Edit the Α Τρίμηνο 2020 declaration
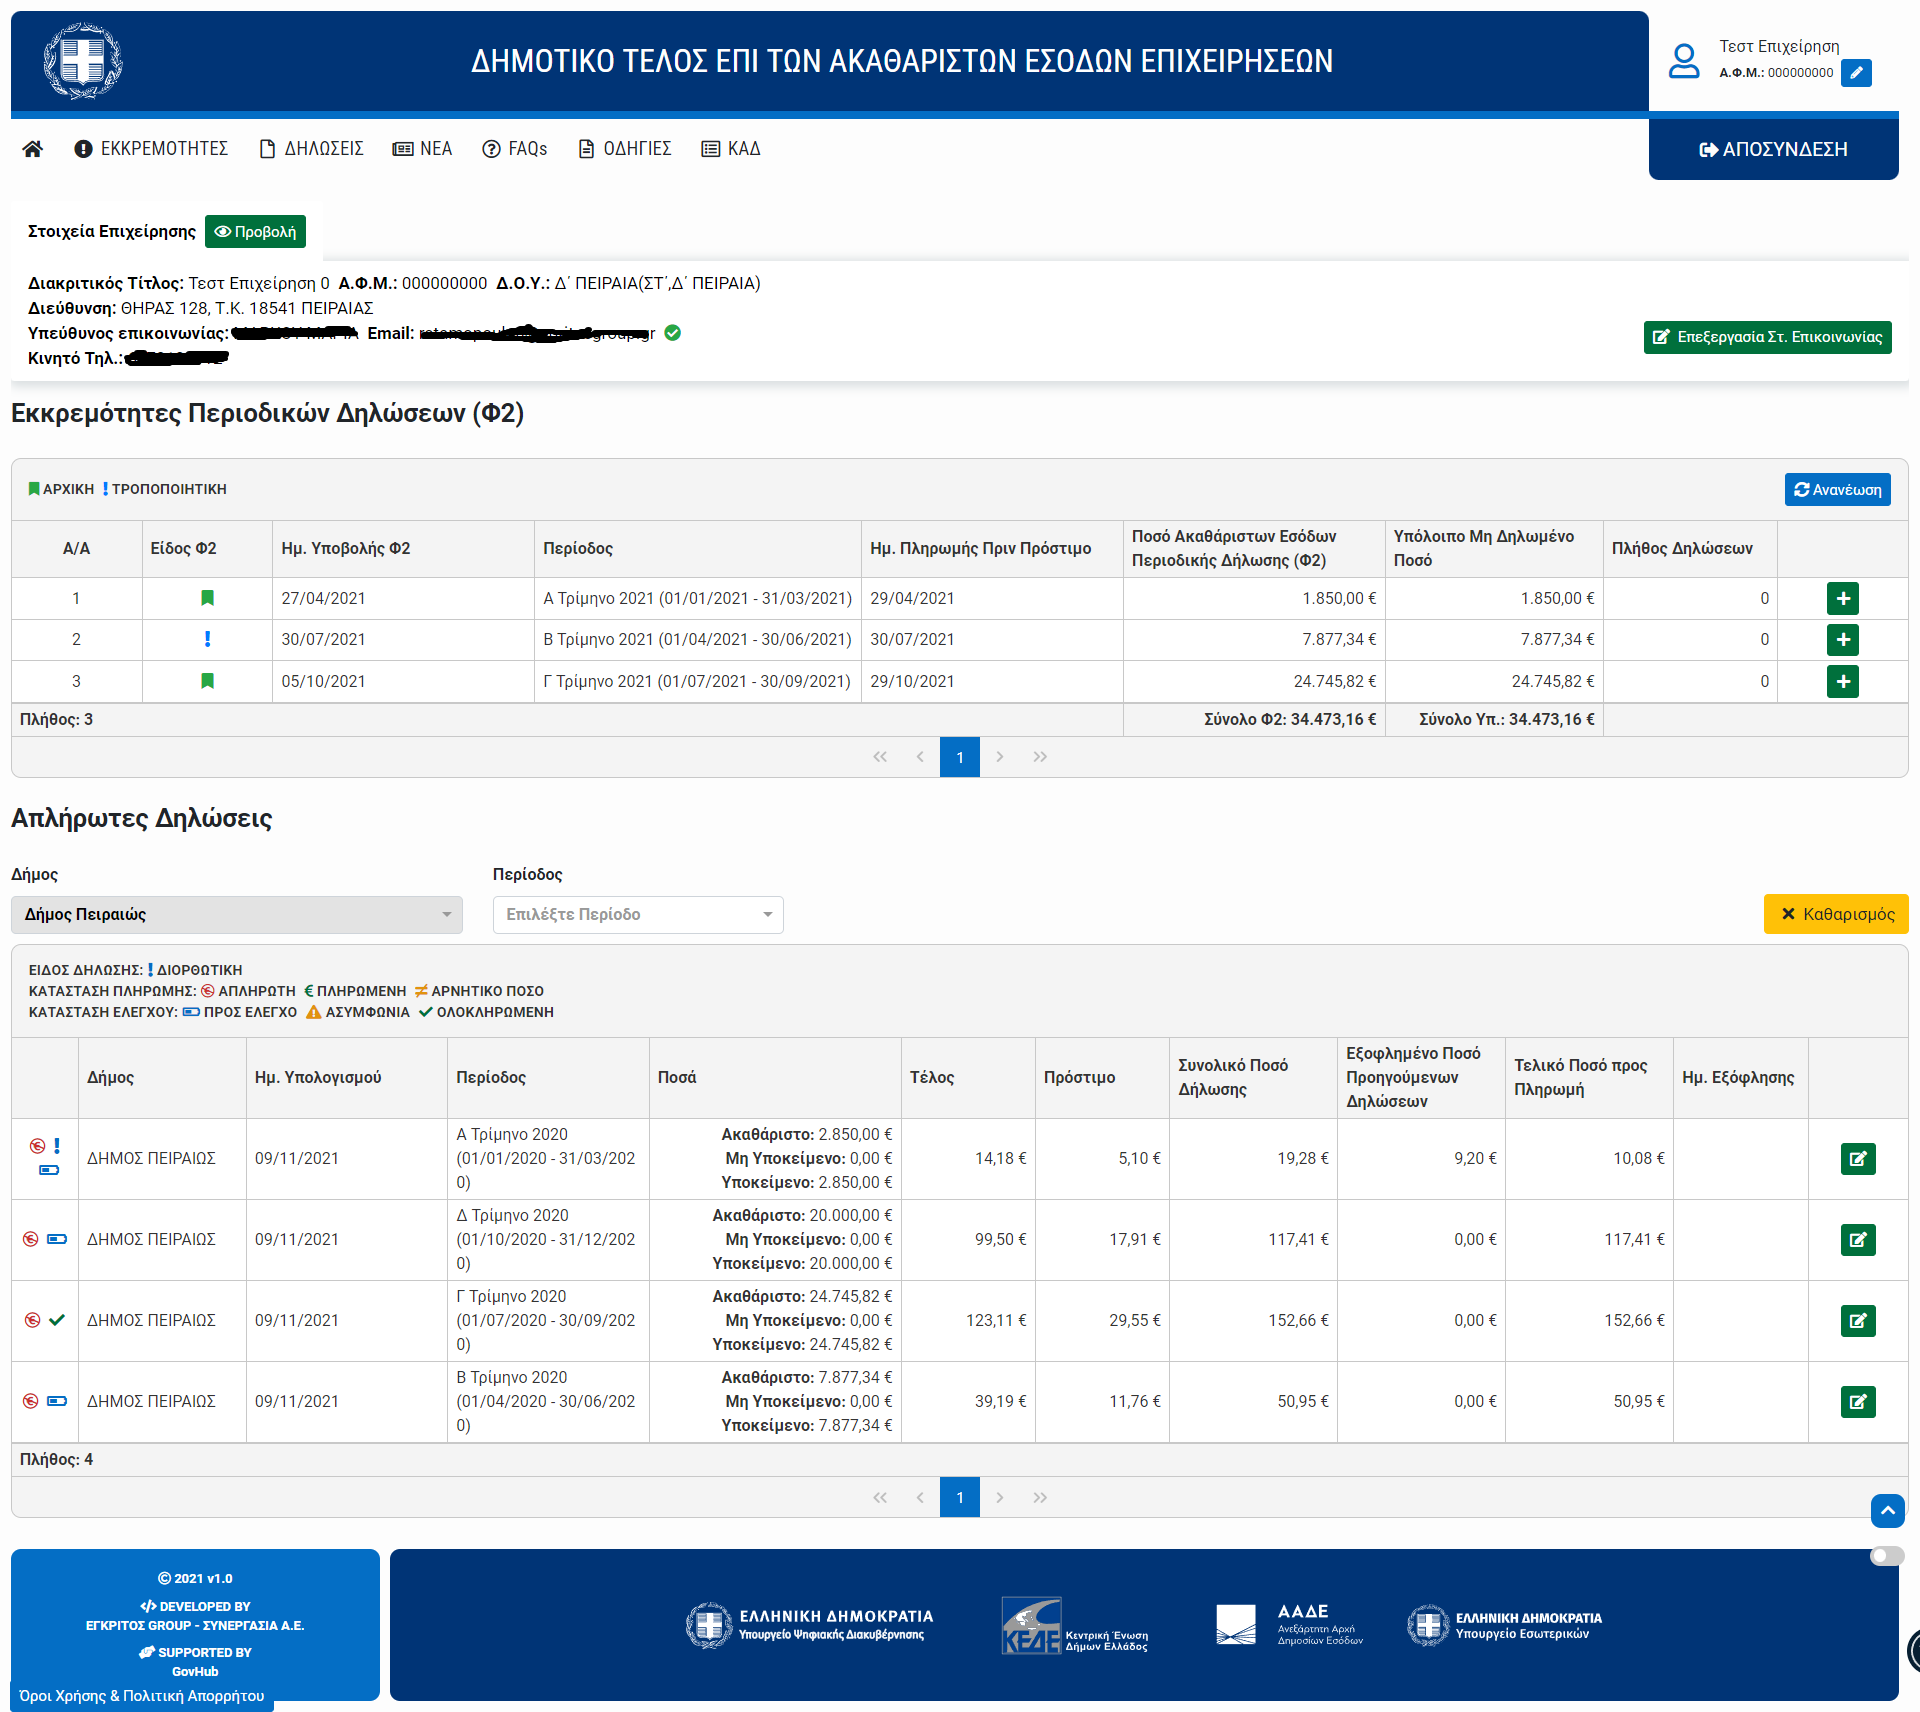1920x1712 pixels. (1858, 1159)
